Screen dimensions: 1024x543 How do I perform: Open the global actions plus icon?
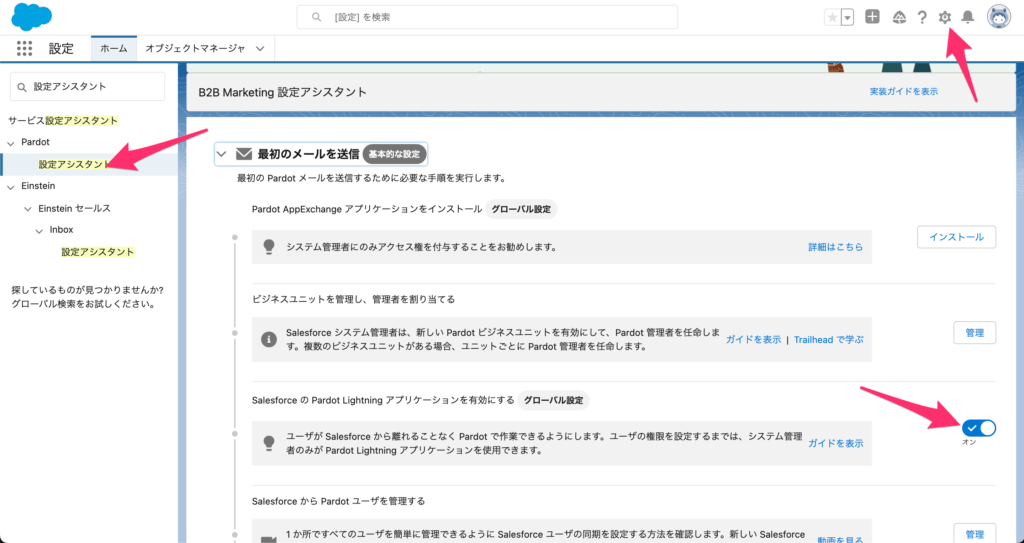pos(872,17)
